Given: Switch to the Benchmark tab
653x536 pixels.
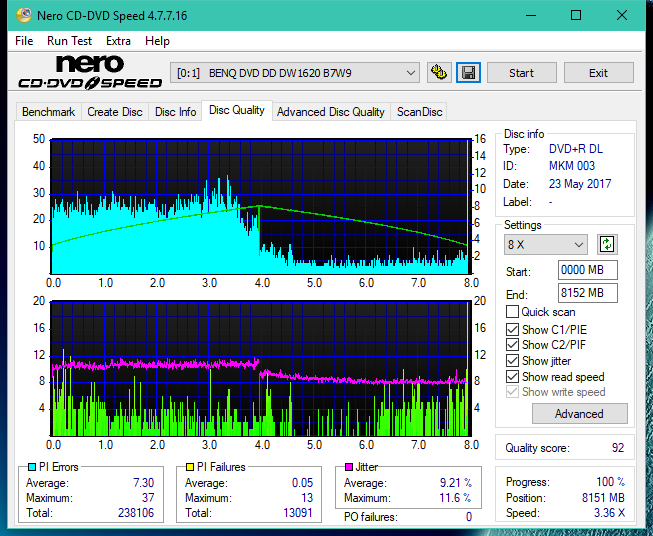Looking at the screenshot, I should pyautogui.click(x=48, y=112).
